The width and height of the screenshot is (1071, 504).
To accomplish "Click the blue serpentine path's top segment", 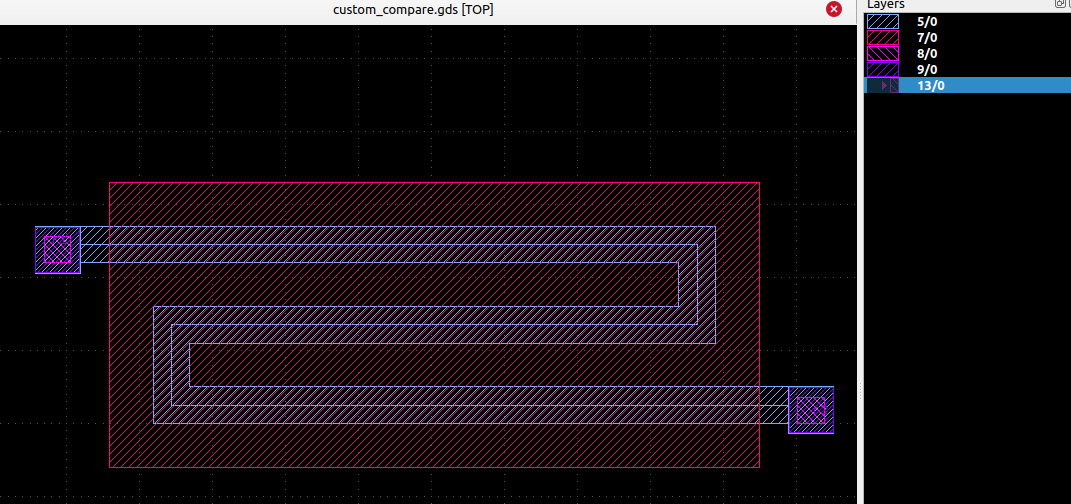I will [398, 244].
